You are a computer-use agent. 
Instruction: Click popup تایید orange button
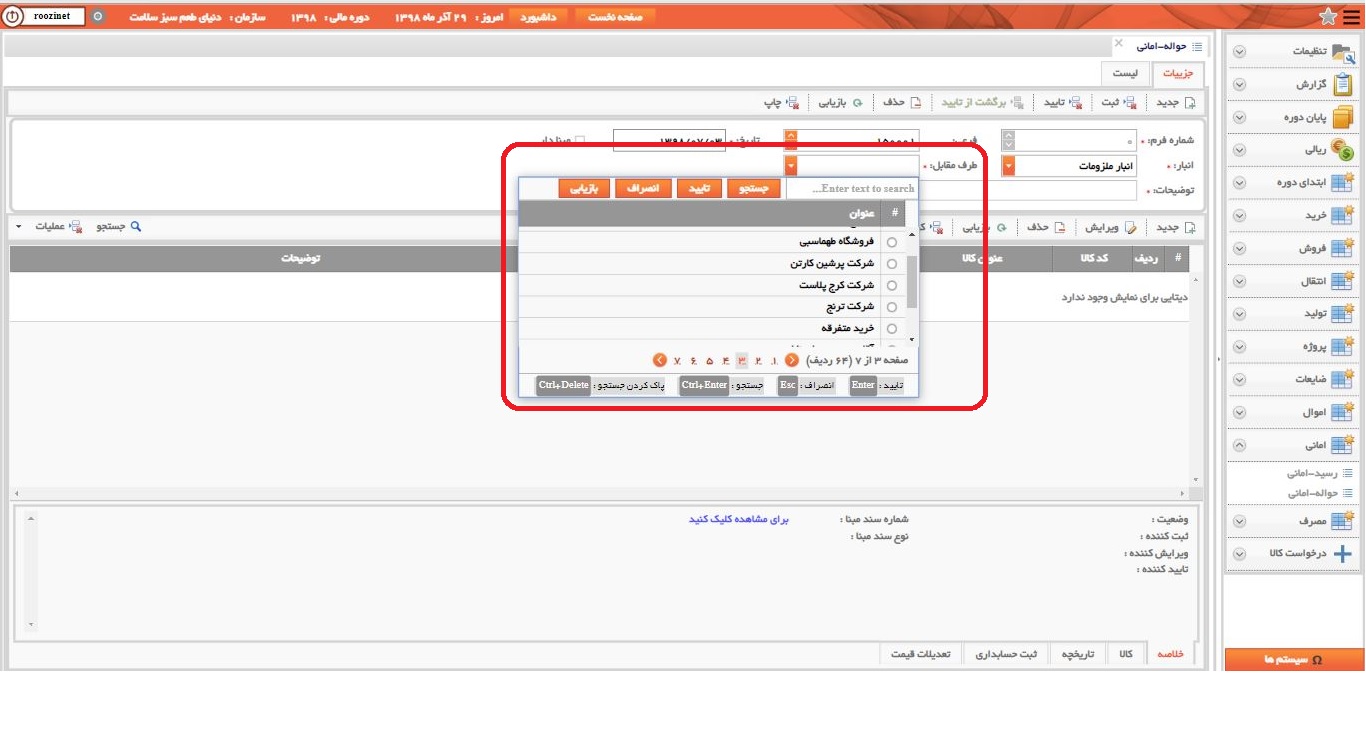coord(699,188)
